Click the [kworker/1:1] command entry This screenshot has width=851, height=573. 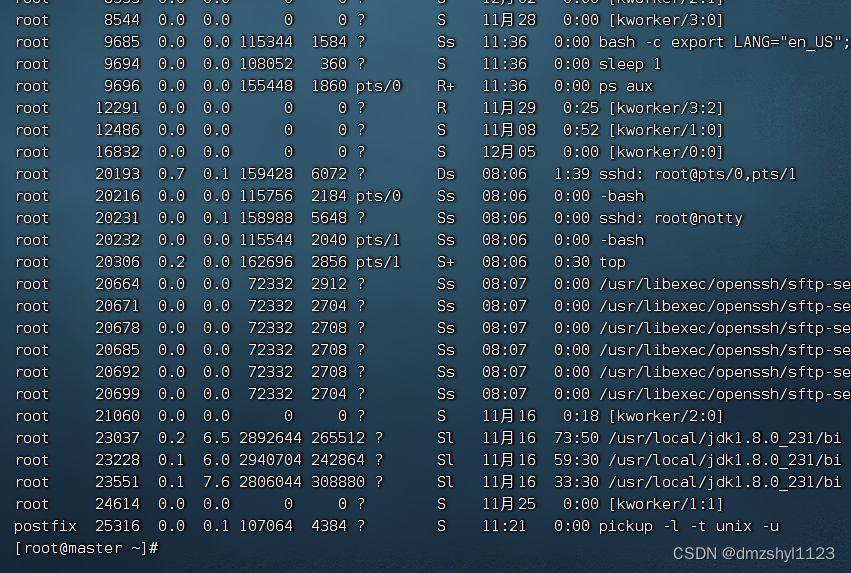[665, 504]
